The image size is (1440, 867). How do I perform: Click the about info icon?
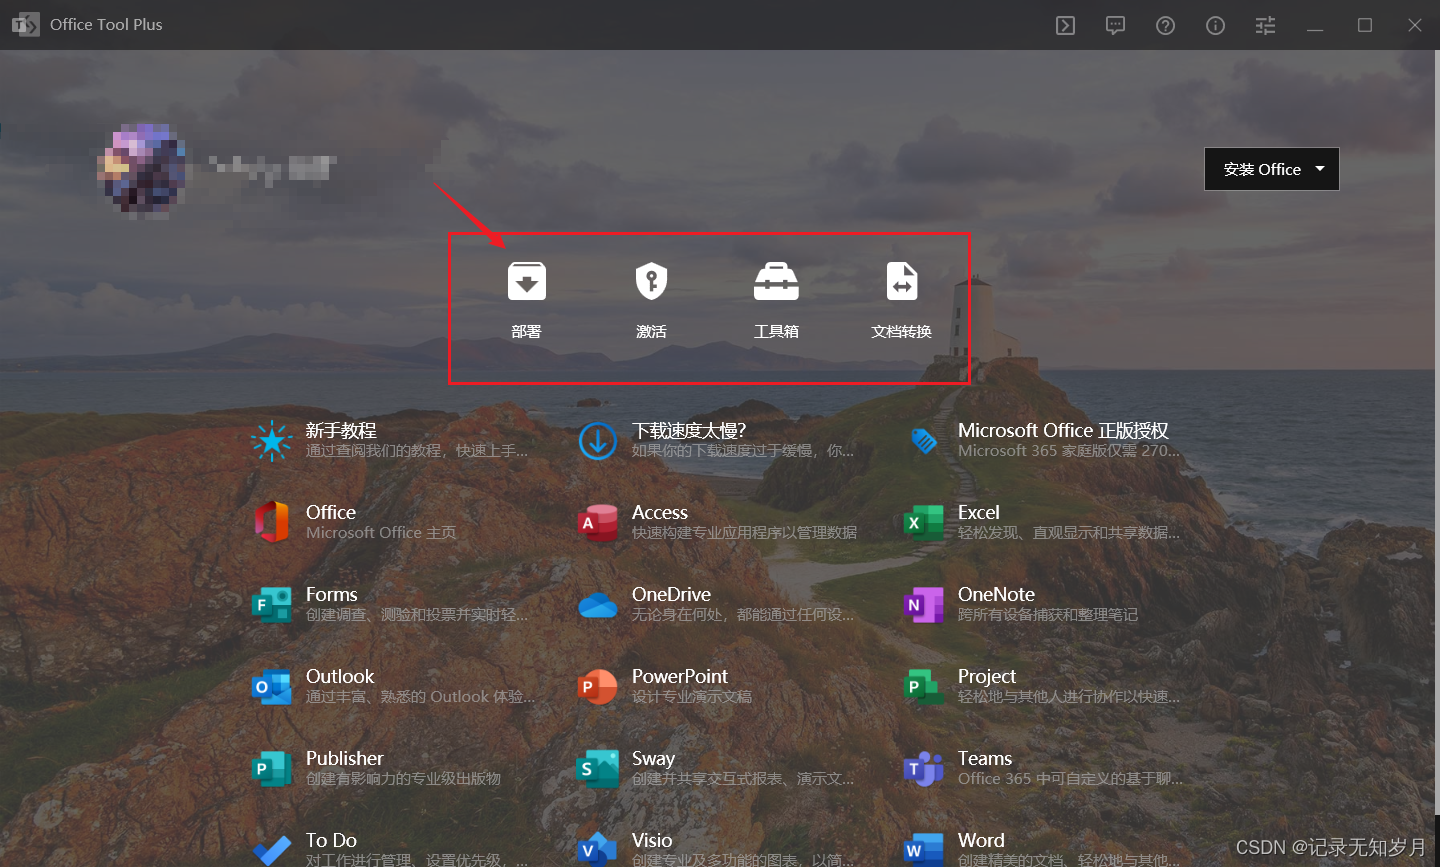coord(1216,25)
